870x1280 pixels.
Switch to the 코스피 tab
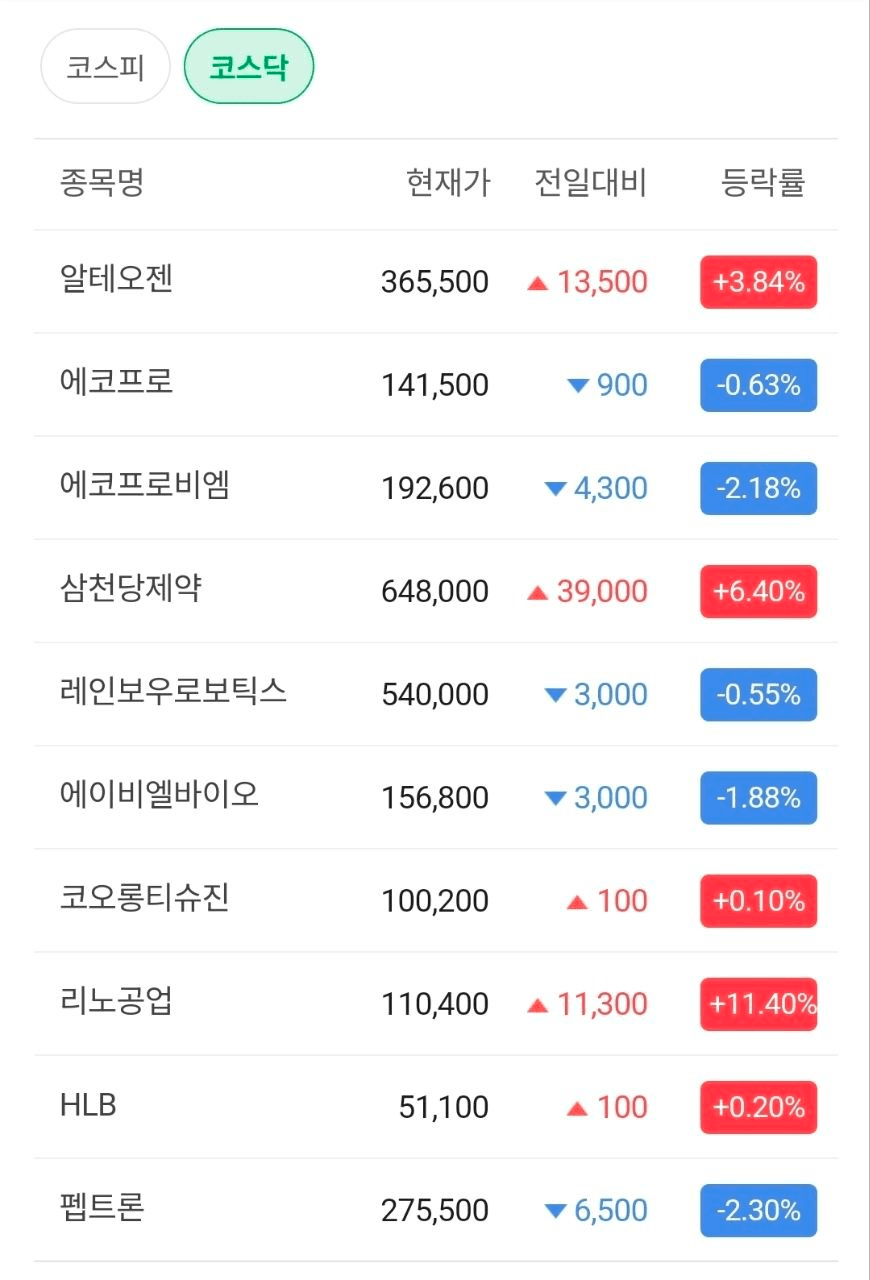105,68
